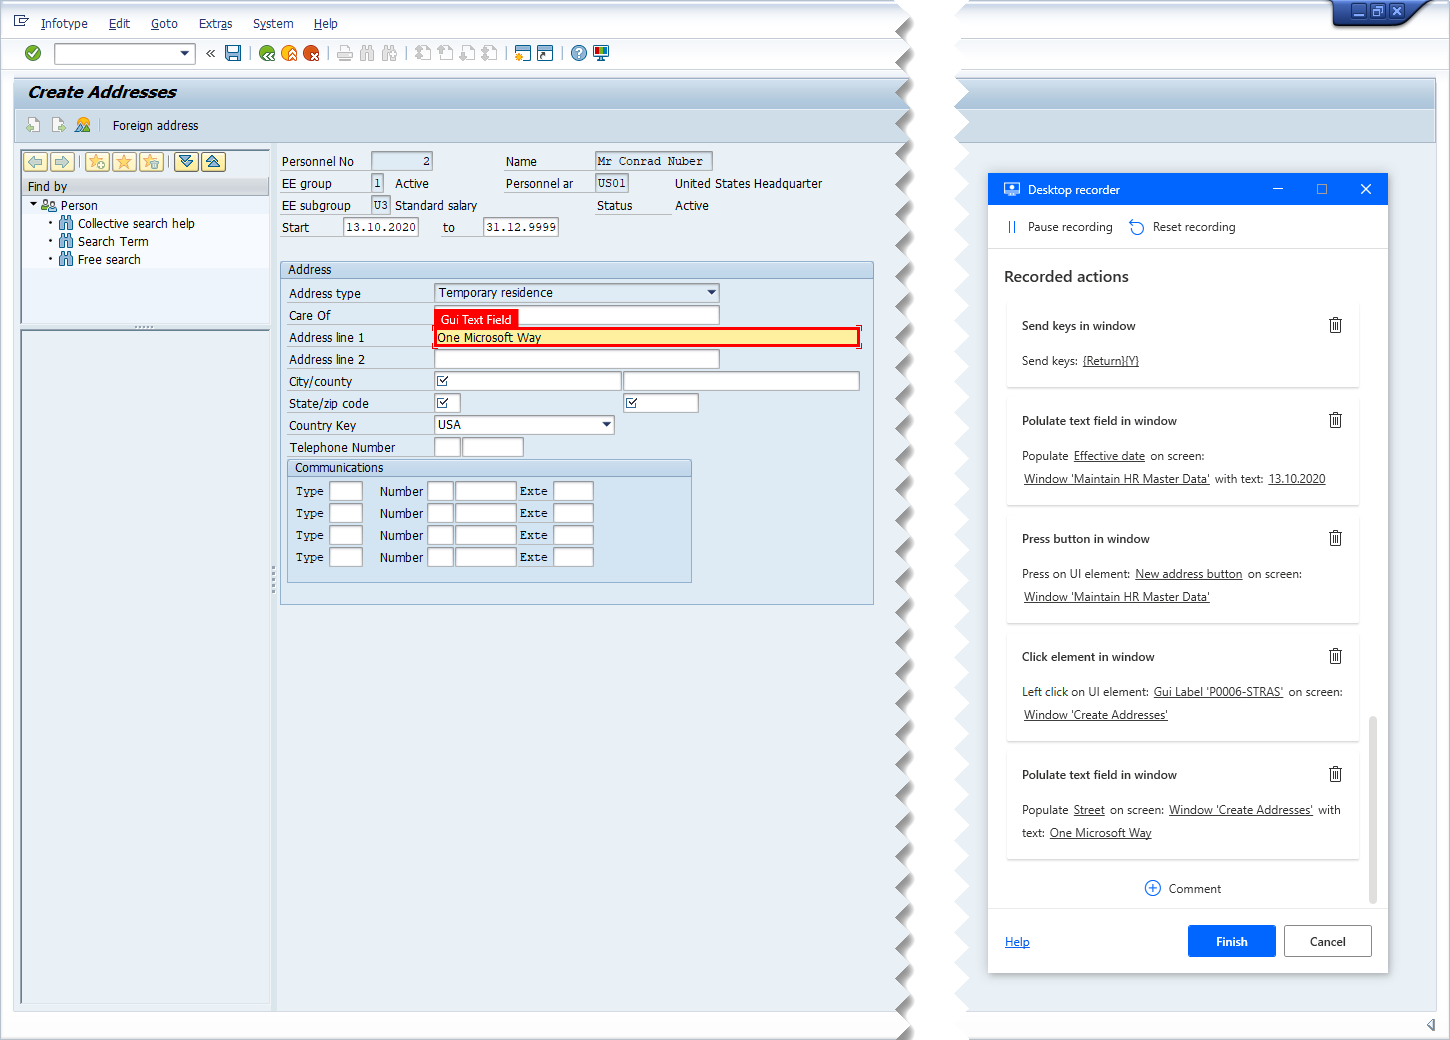Add to favorites with the star-plus icon
Screen dimensions: 1450x1040
pyautogui.click(x=97, y=161)
